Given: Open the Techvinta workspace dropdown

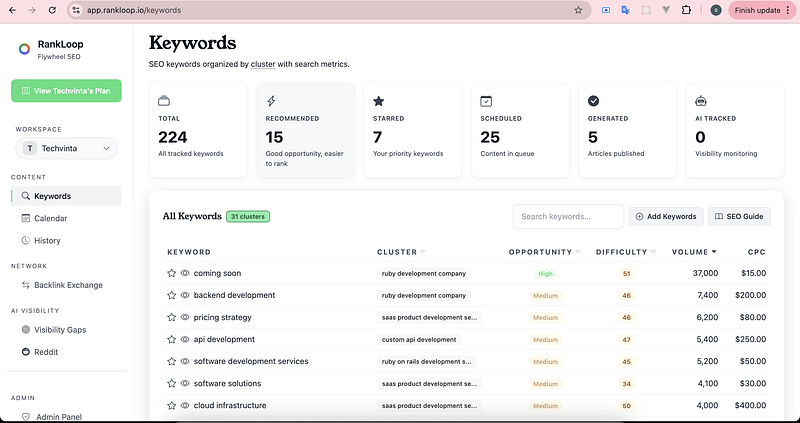Looking at the screenshot, I should tap(66, 148).
